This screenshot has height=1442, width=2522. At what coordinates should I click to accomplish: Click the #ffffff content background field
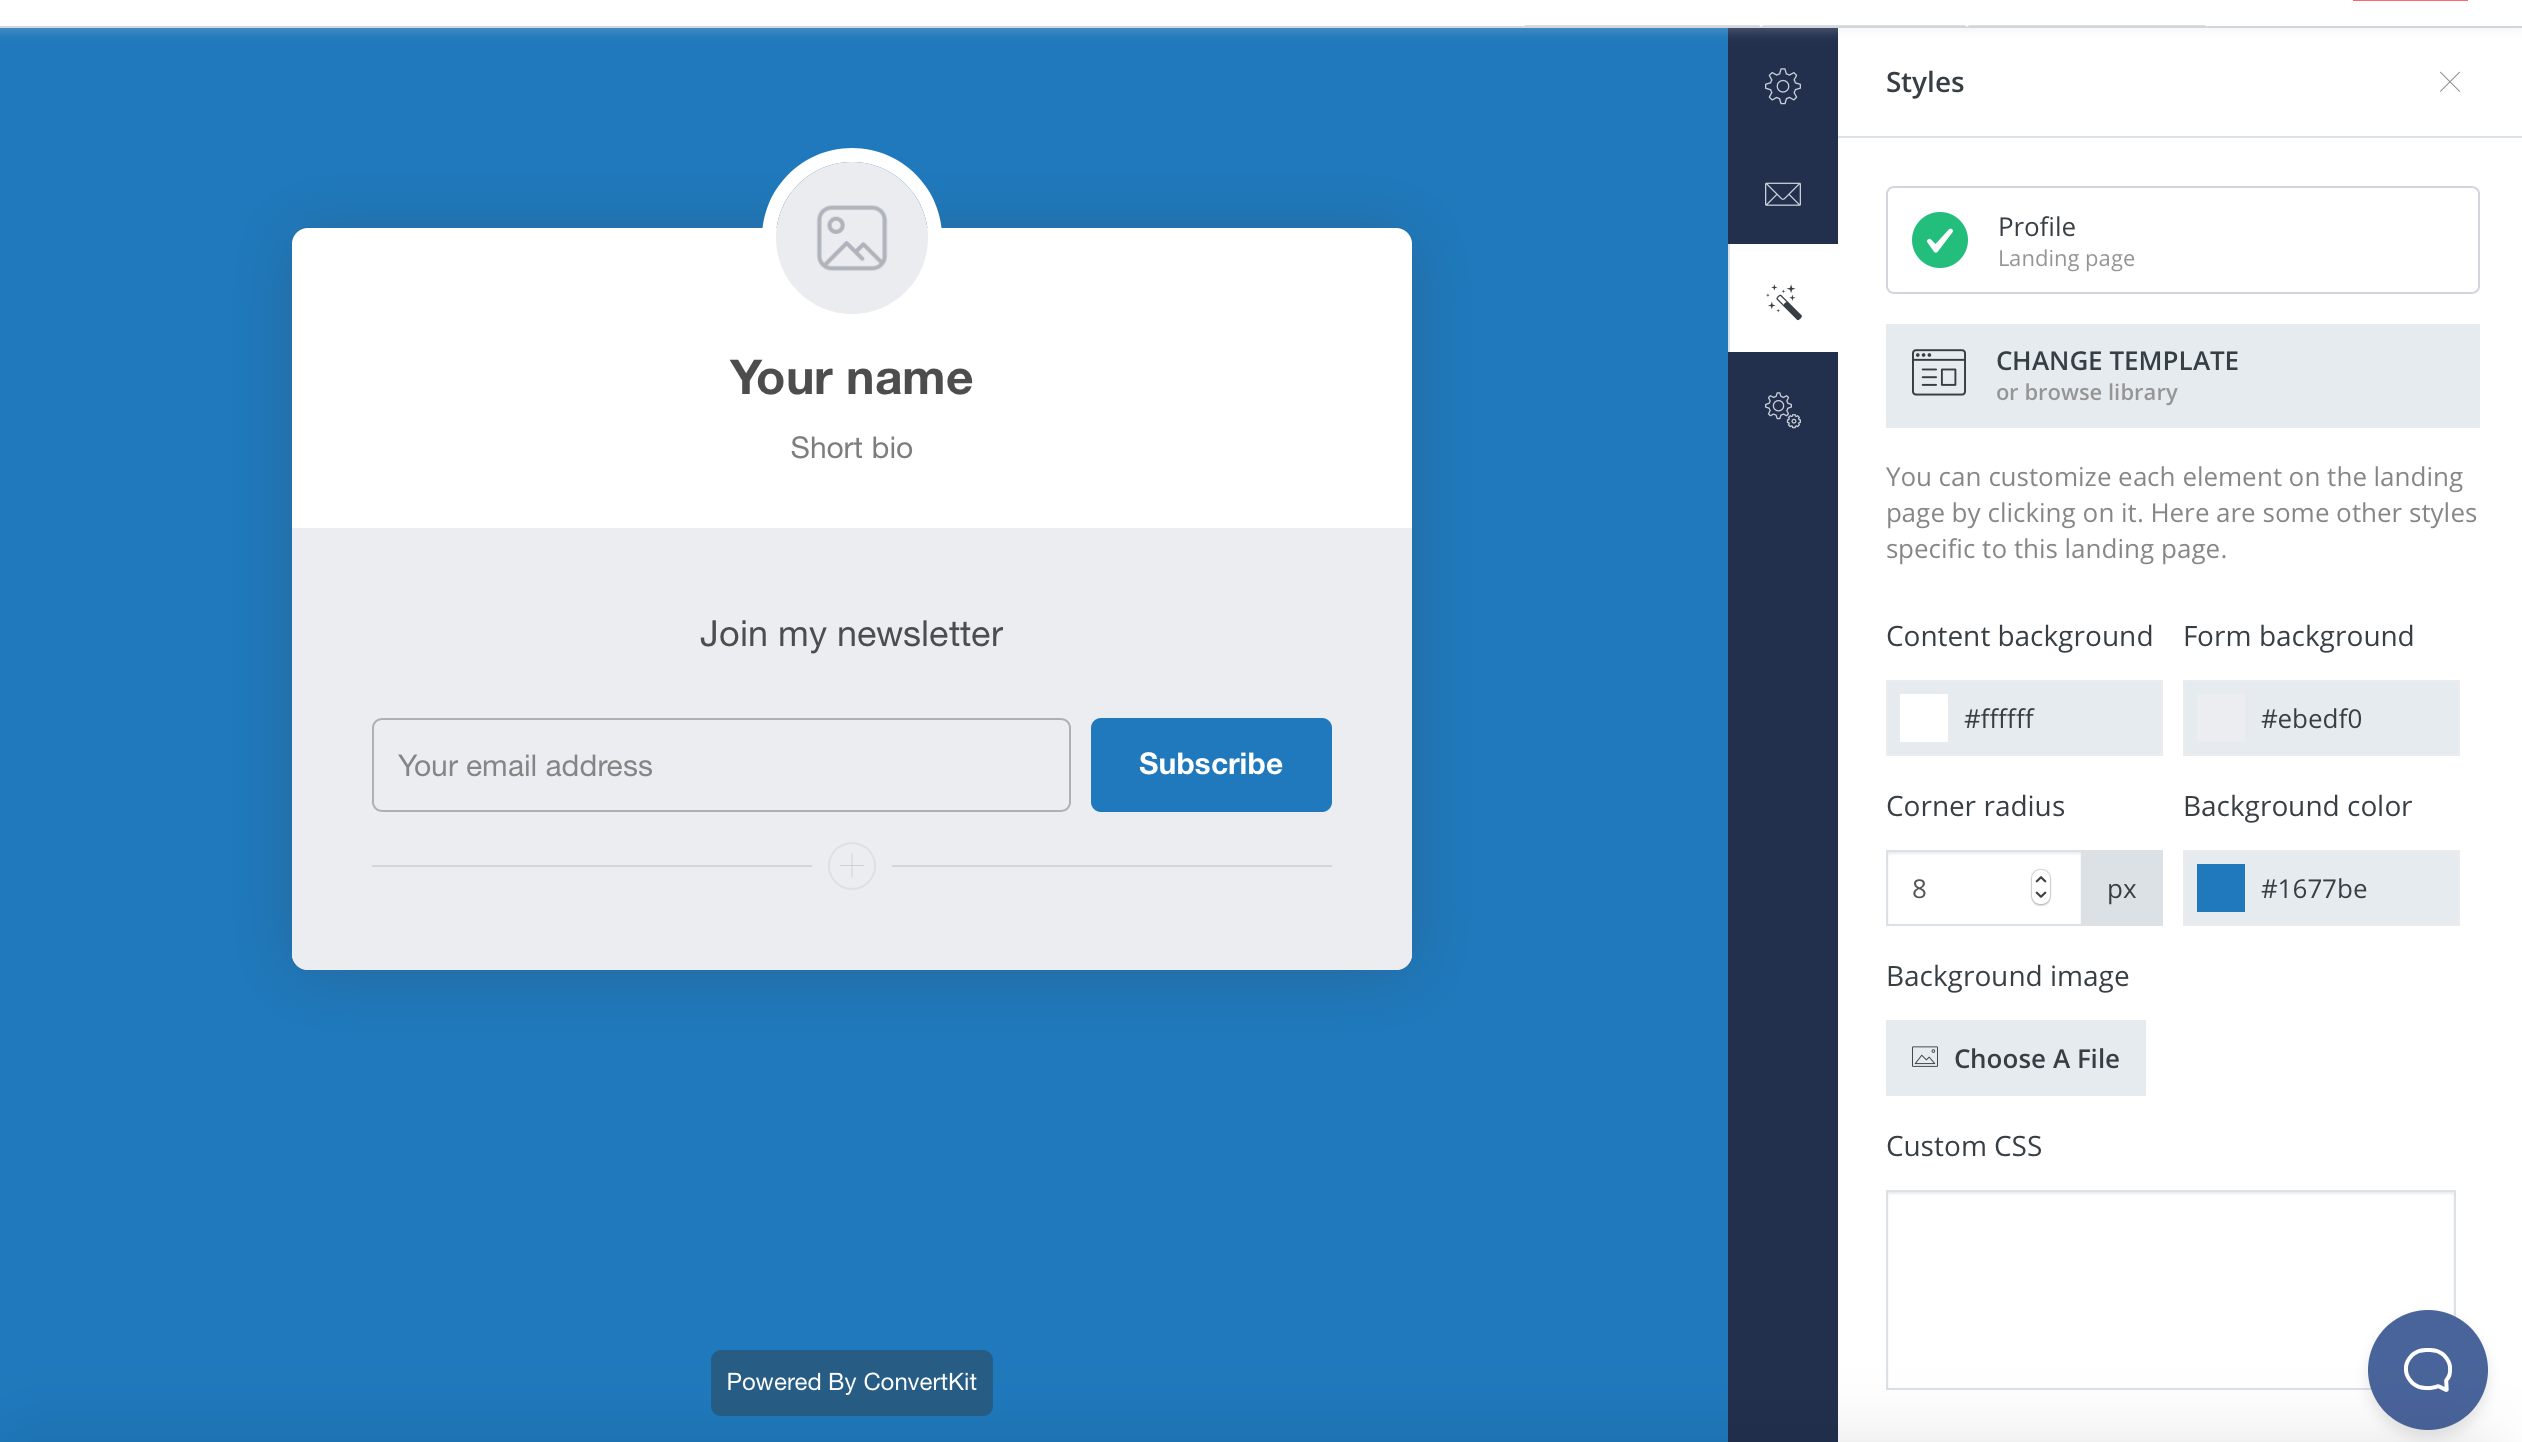point(2024,718)
